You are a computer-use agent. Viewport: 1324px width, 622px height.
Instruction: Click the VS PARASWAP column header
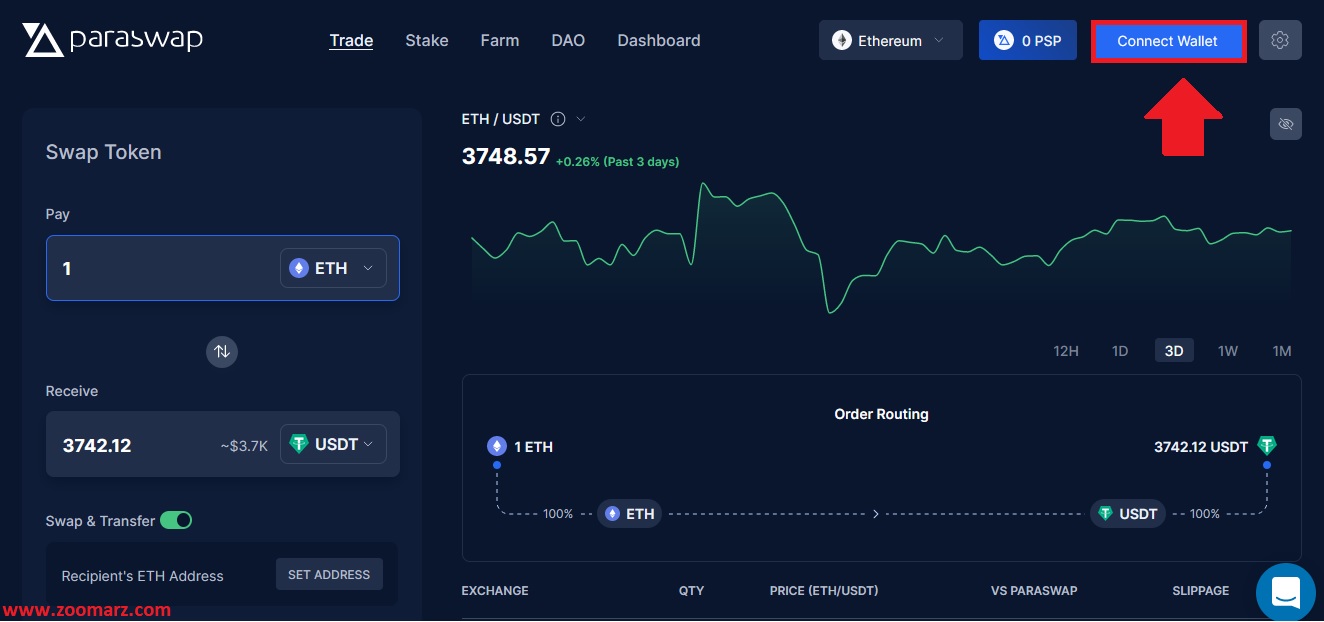[x=1034, y=591]
